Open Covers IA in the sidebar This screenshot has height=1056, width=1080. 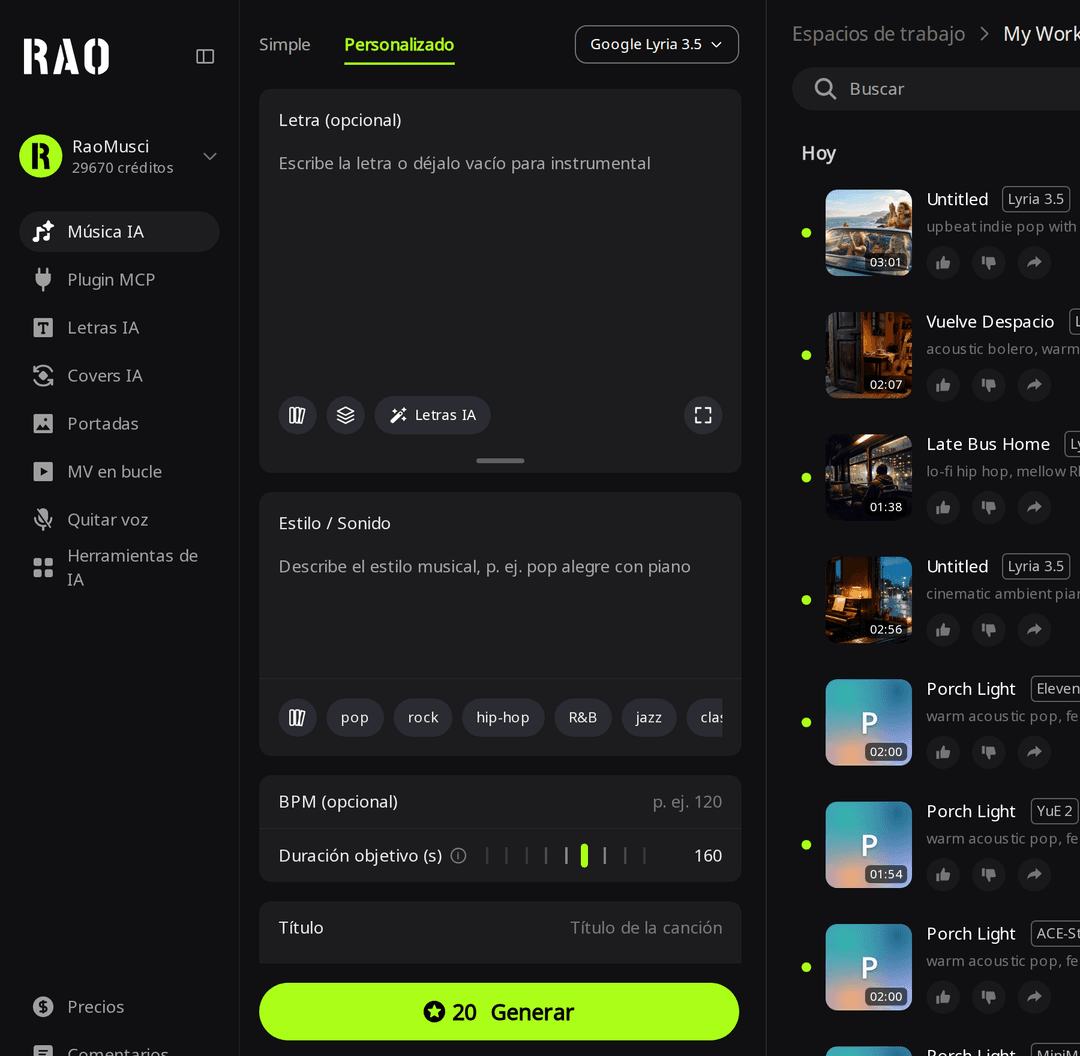coord(119,375)
